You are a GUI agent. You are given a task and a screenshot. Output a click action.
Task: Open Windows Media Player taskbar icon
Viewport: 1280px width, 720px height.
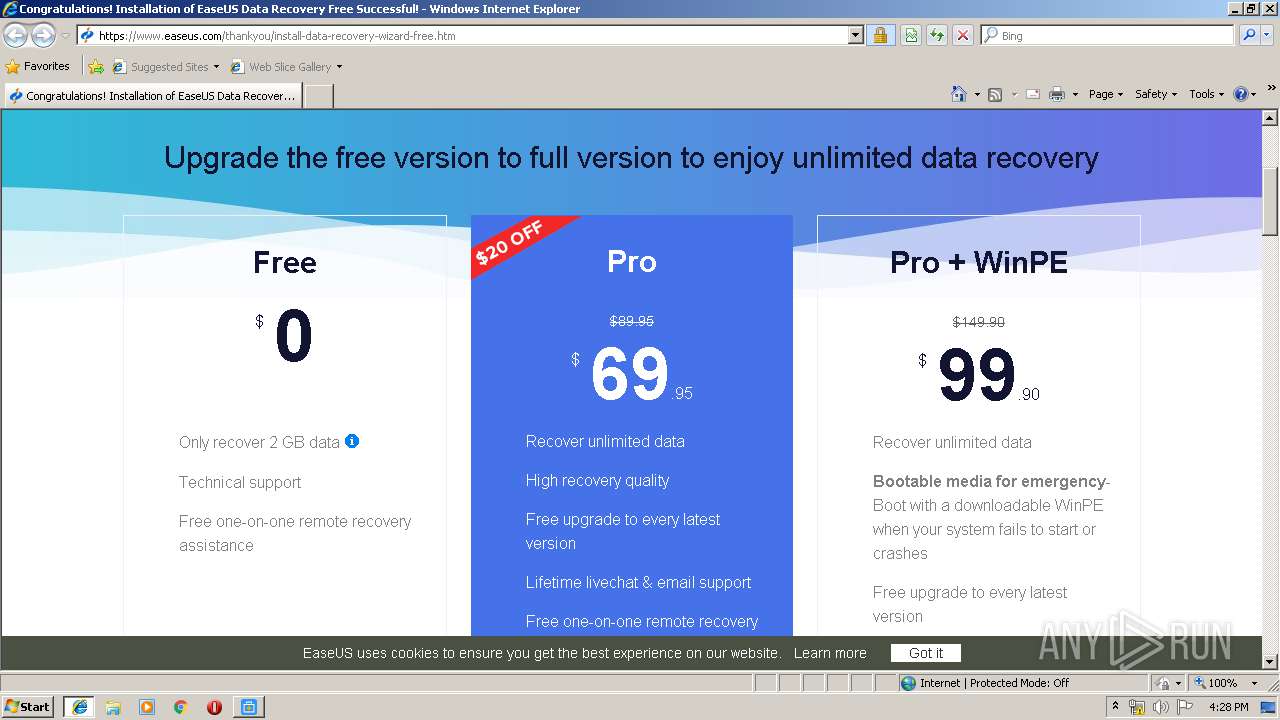point(147,707)
